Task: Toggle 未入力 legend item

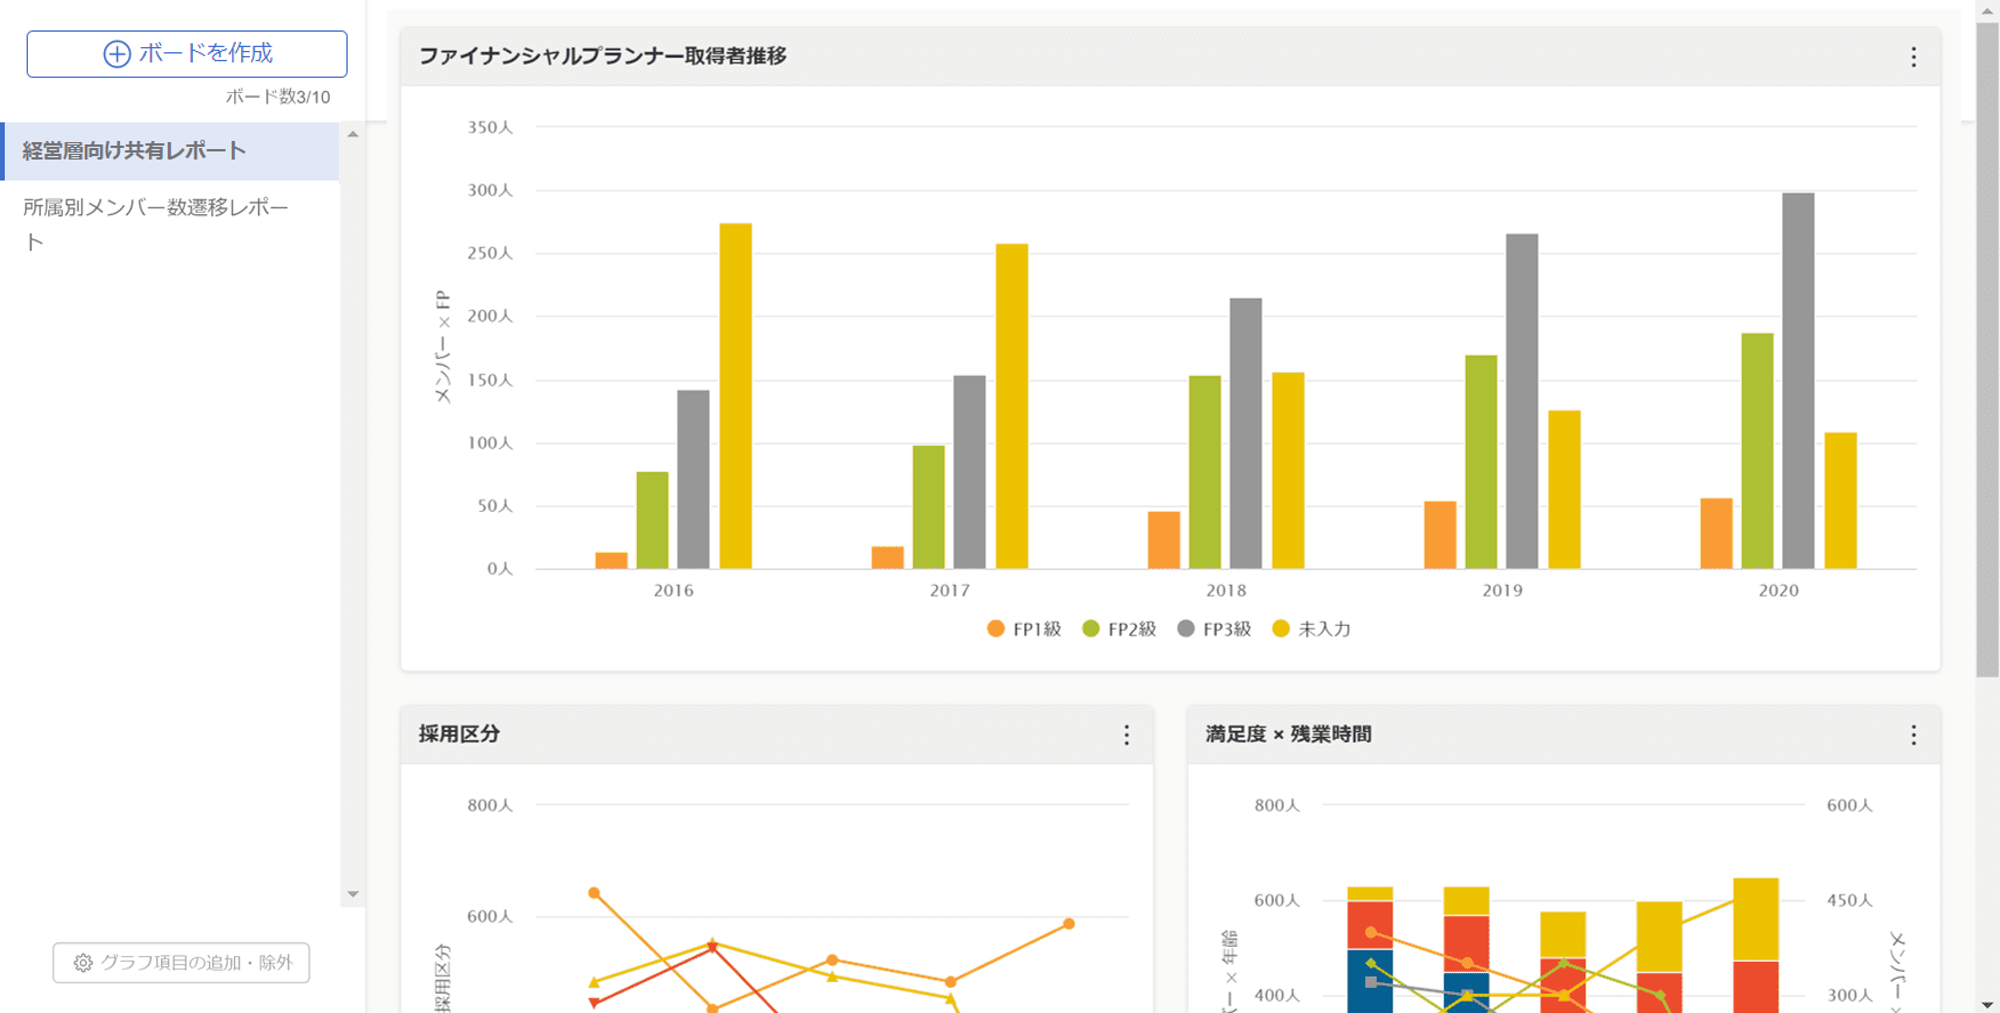Action: pos(1311,629)
